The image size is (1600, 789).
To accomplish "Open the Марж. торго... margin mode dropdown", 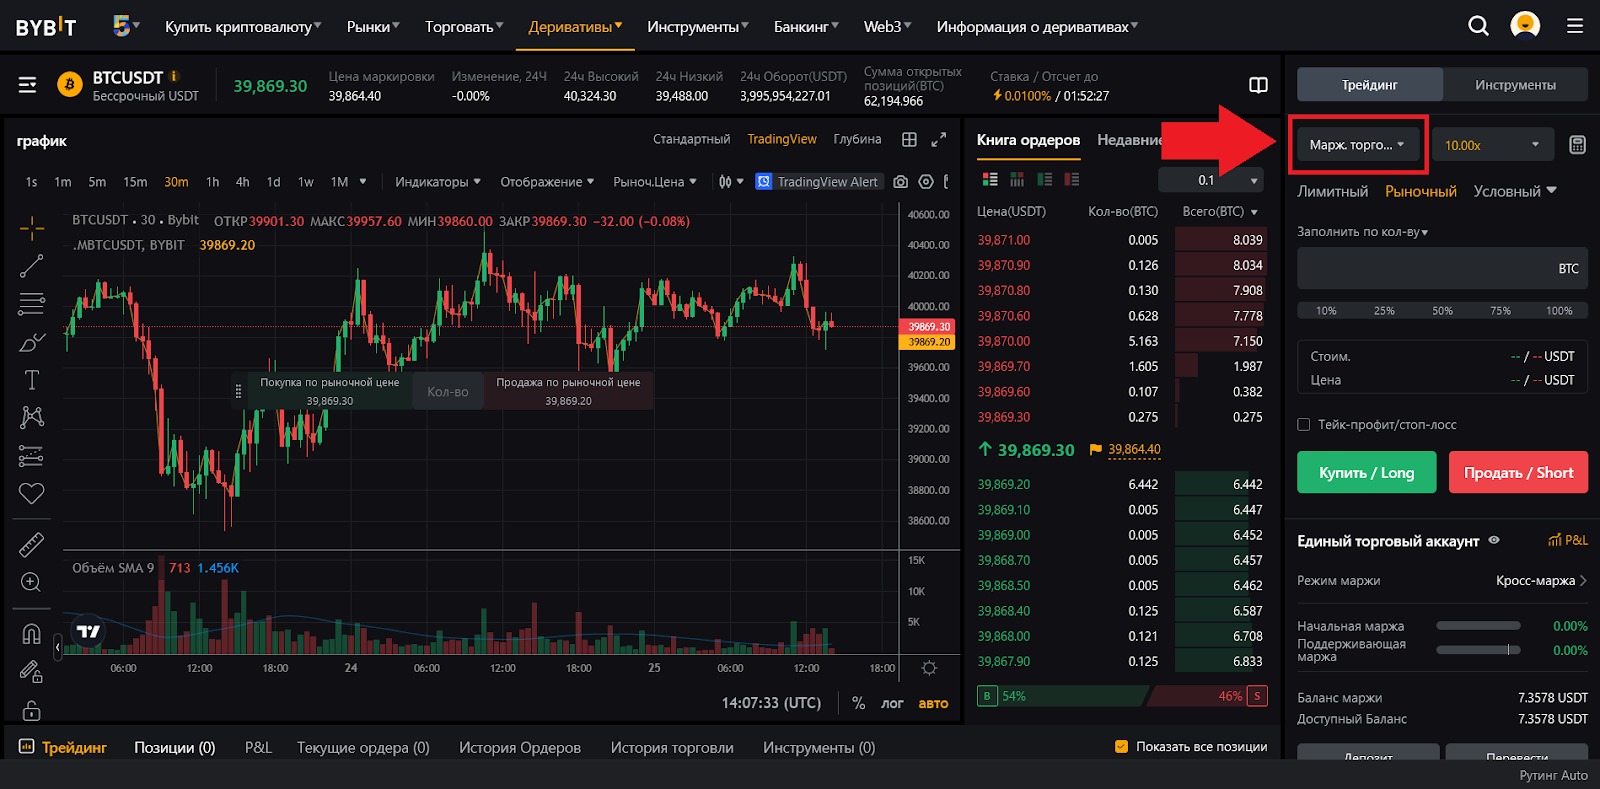I will (1357, 145).
